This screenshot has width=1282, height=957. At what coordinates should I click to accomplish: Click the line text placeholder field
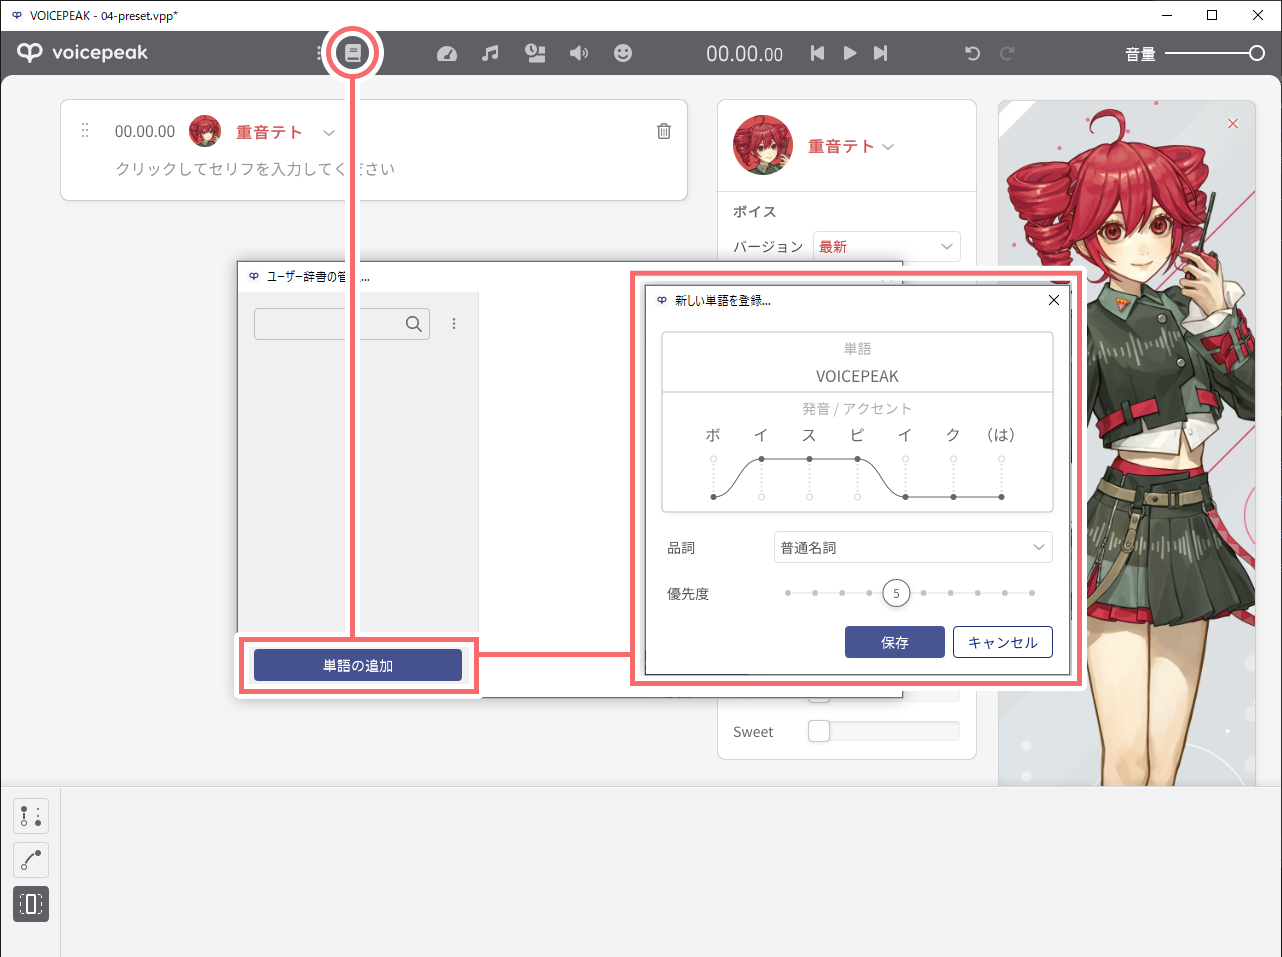click(x=255, y=169)
